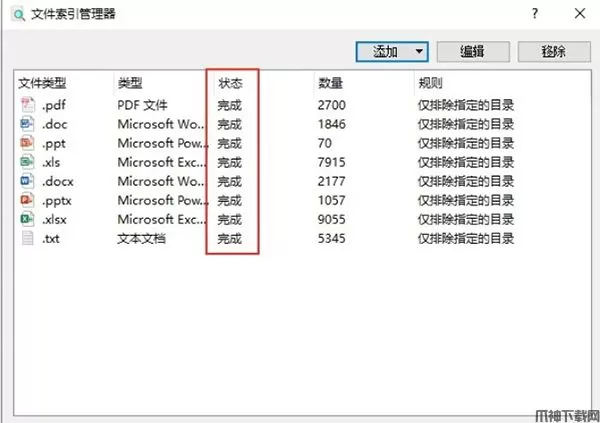Viewport: 600px width, 423px height.
Task: Select the .xlsx row label
Action: coord(54,220)
